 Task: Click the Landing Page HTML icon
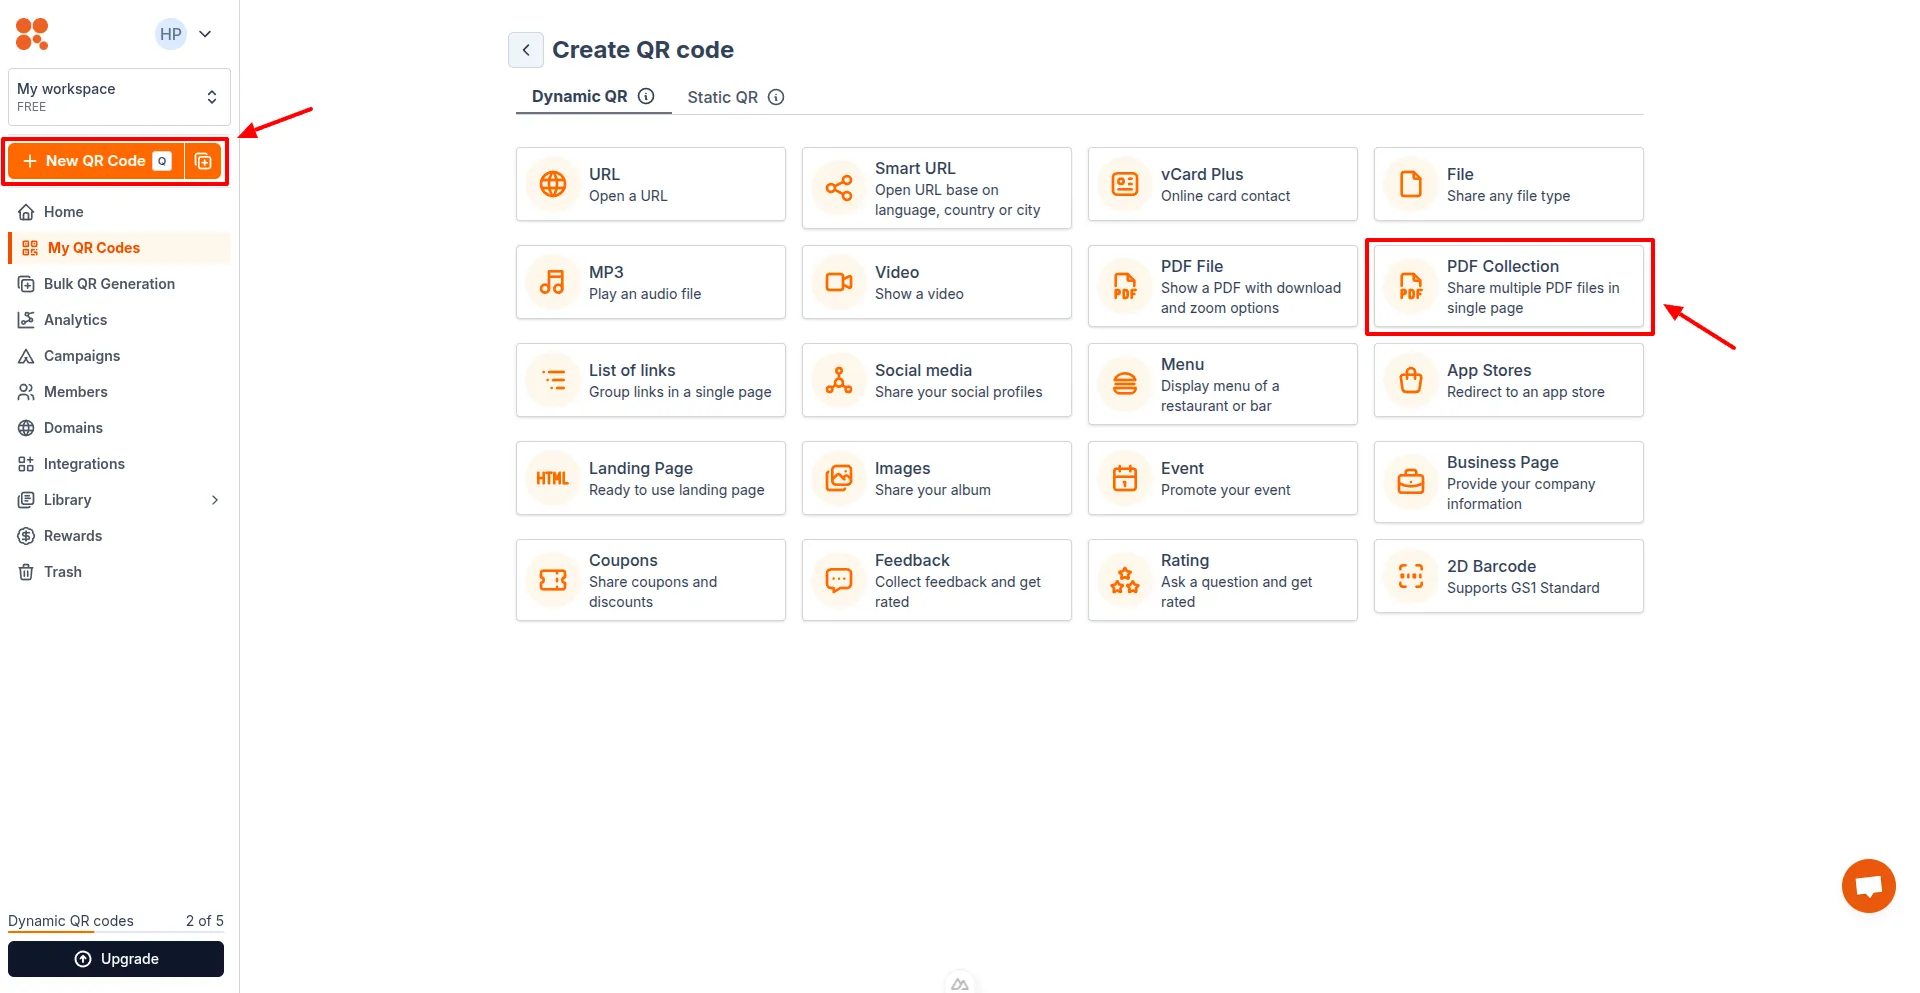click(x=553, y=478)
